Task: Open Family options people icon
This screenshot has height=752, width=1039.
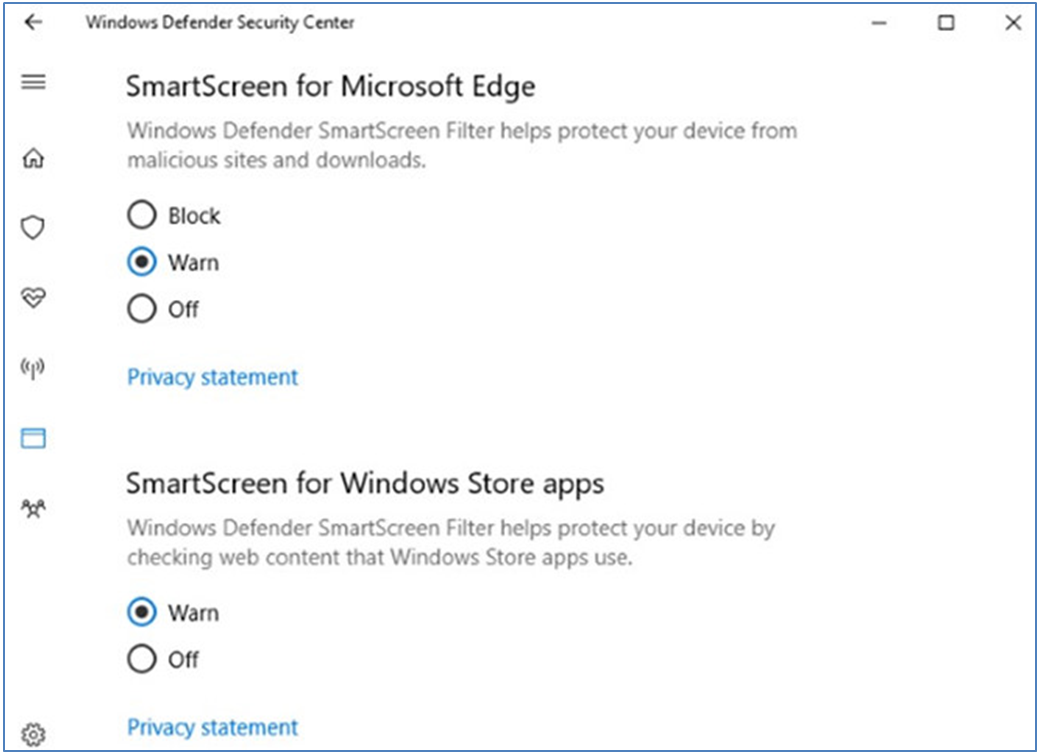Action: 33,508
